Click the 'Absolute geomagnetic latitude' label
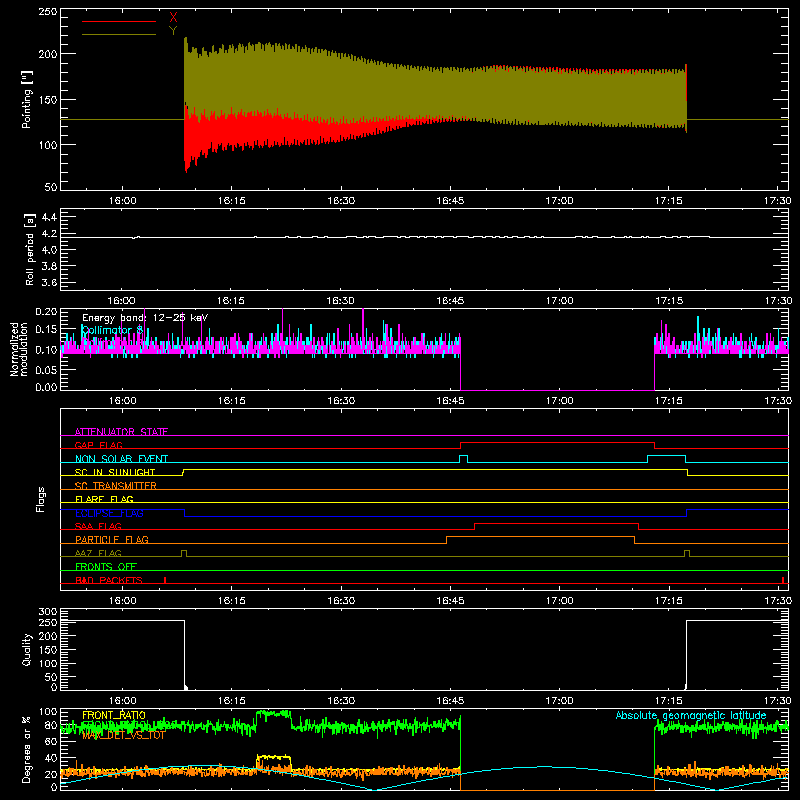The image size is (800, 800). pos(691,715)
